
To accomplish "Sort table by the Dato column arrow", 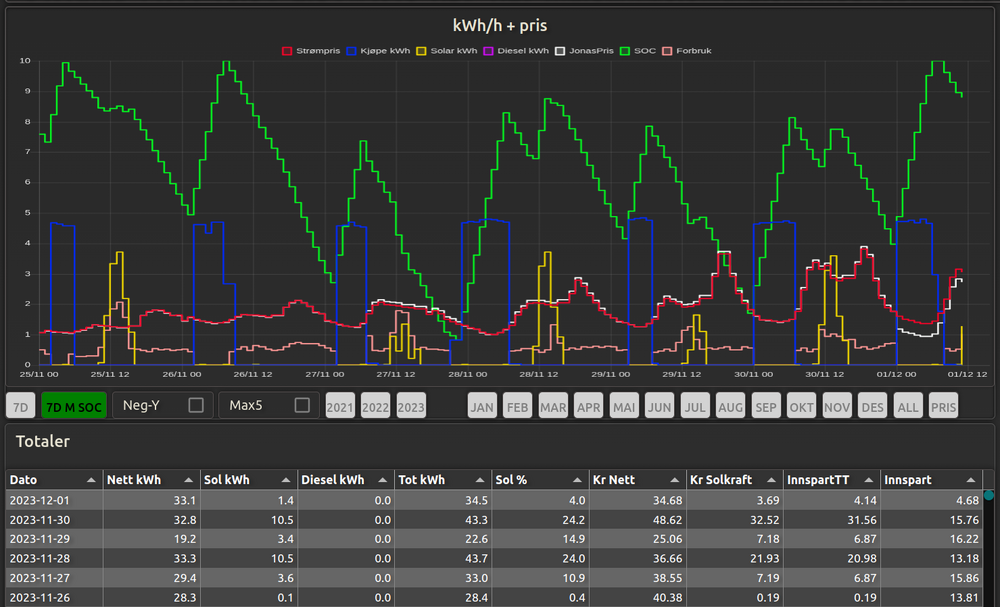I will (x=92, y=481).
